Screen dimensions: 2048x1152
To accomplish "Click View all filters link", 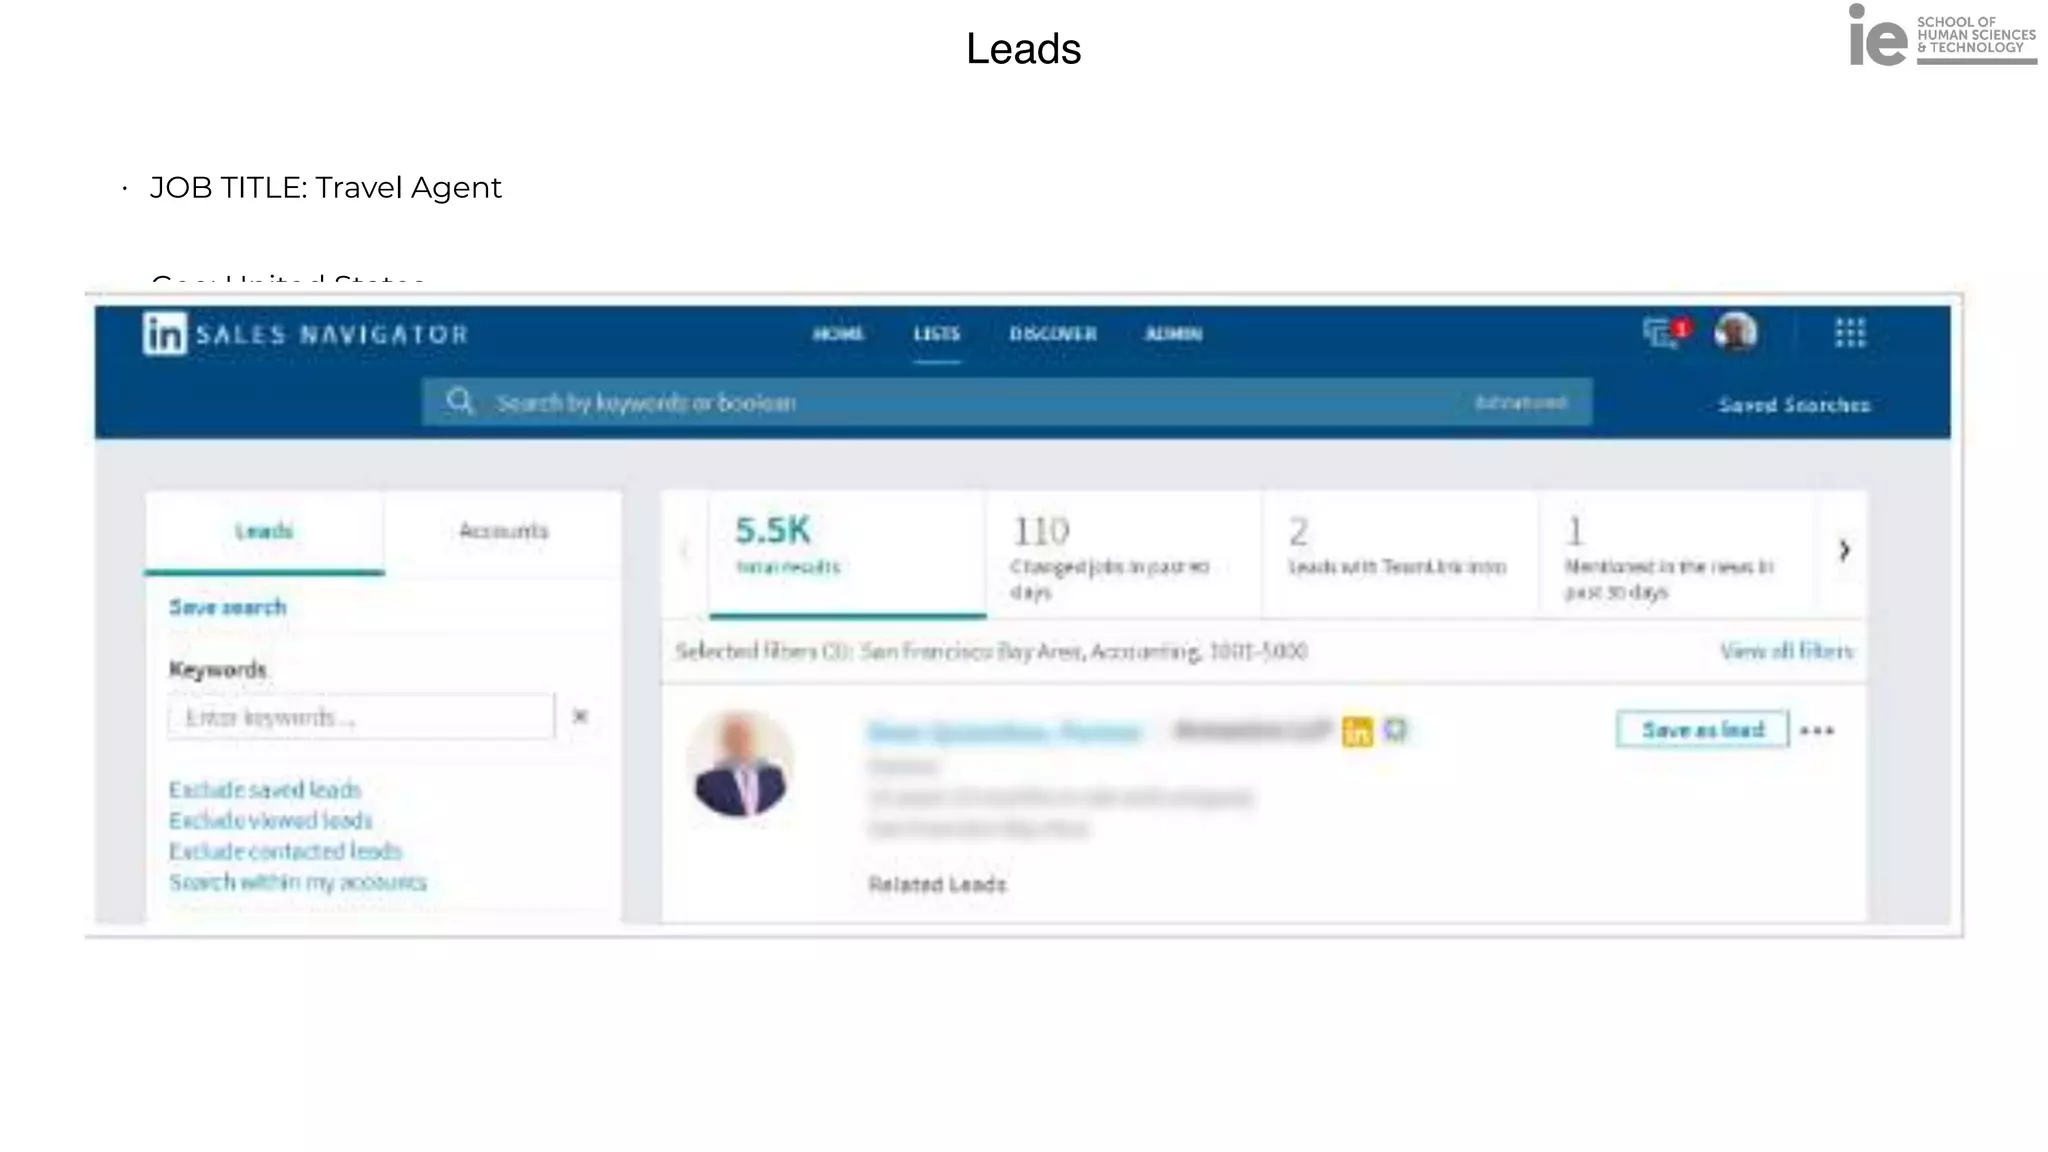I will (1786, 651).
